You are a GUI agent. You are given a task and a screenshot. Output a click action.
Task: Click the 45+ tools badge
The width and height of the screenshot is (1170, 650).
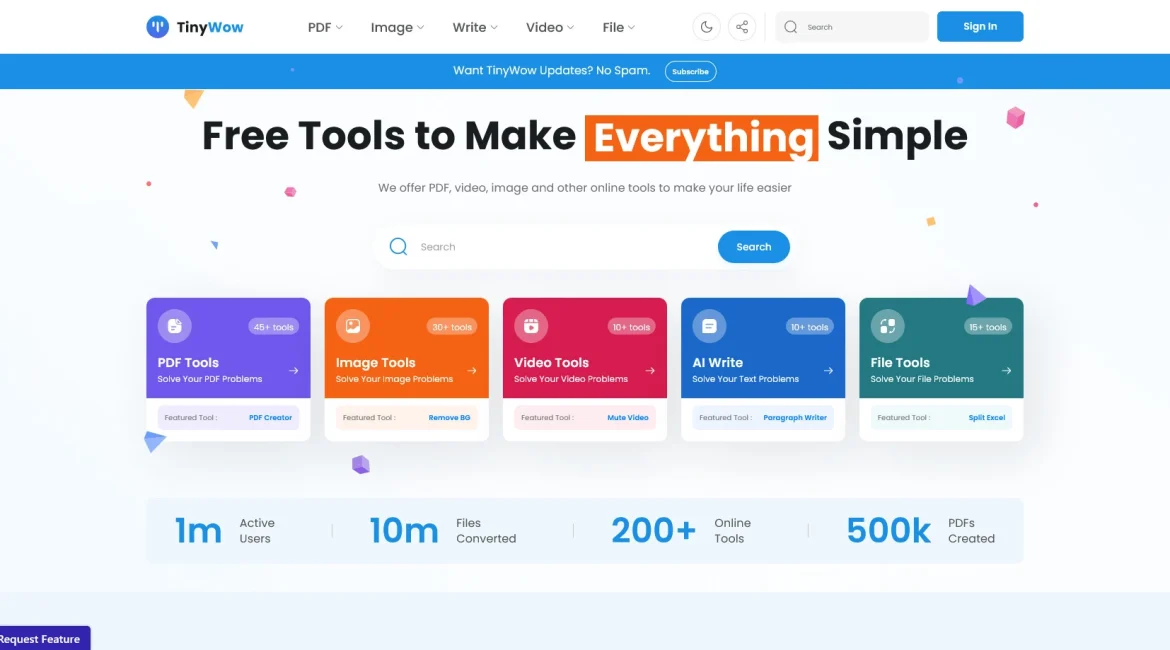tap(273, 327)
